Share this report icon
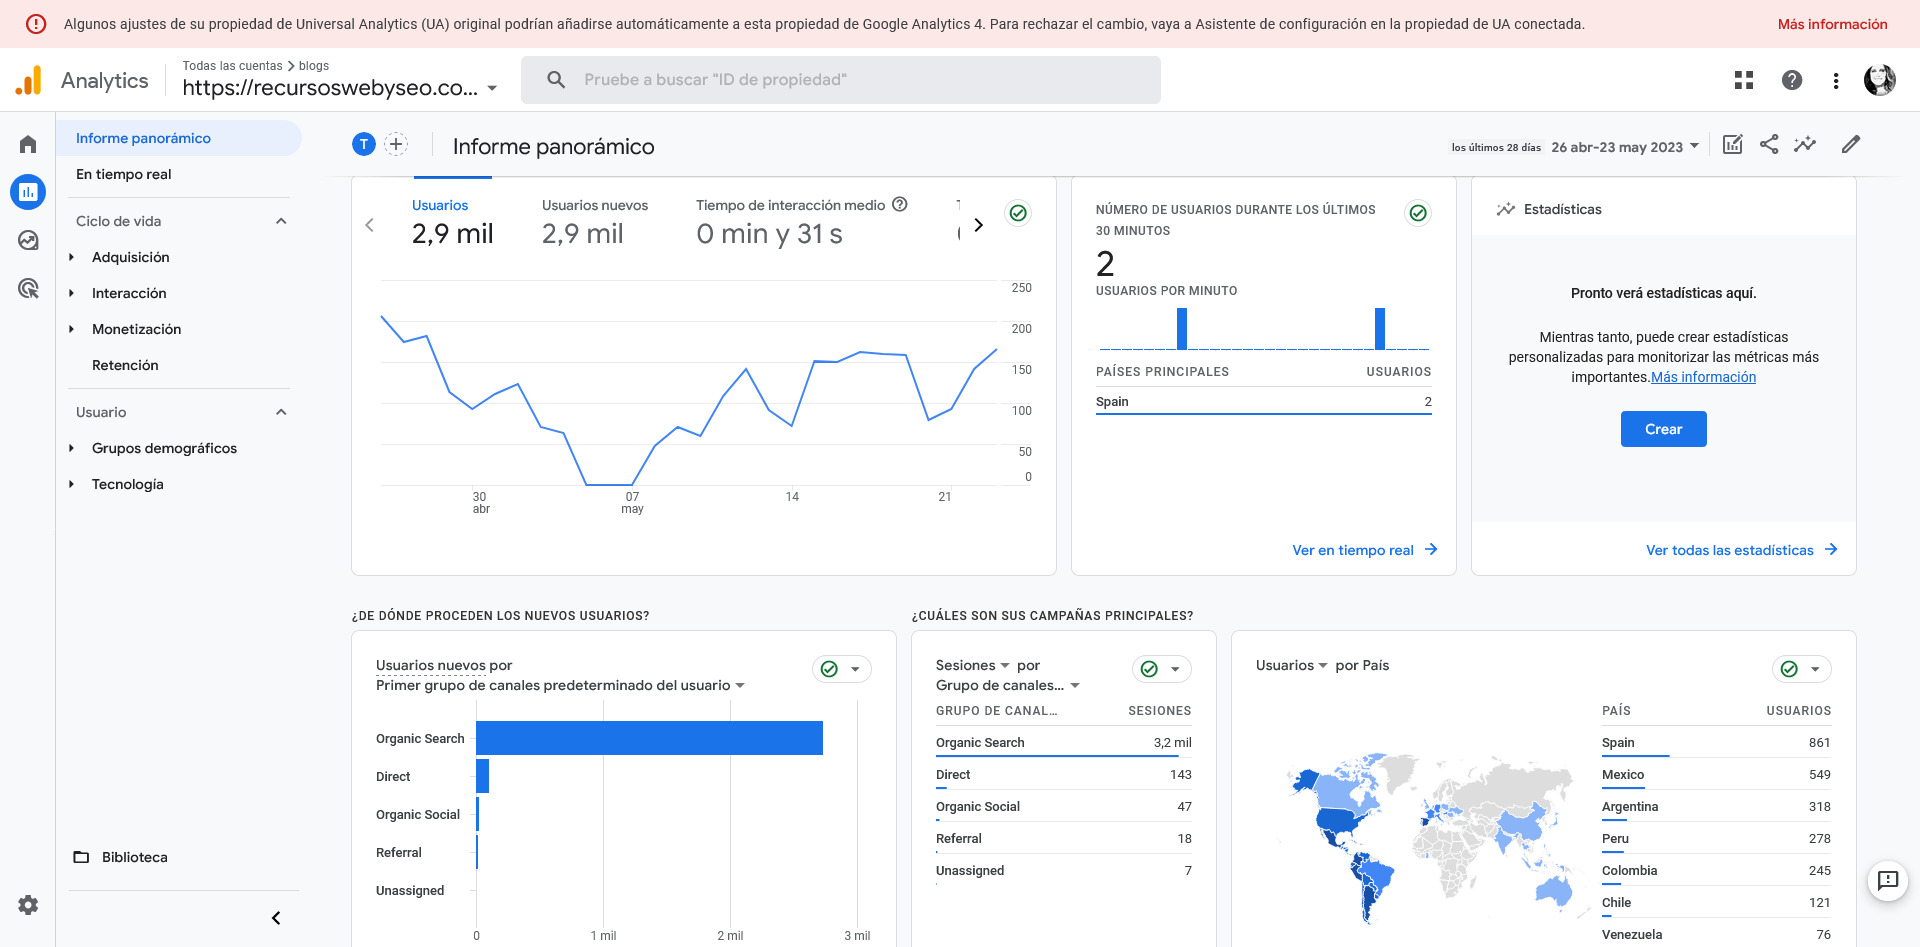 1769,145
